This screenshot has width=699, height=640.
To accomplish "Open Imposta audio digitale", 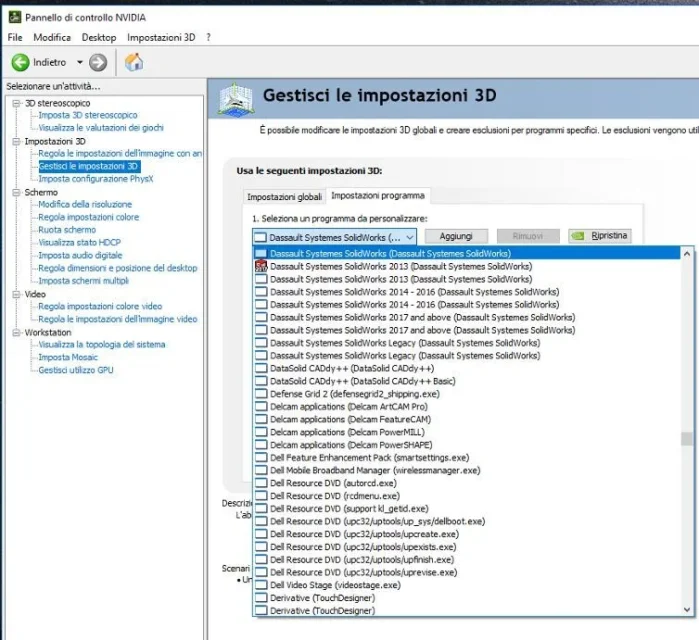I will [x=80, y=255].
